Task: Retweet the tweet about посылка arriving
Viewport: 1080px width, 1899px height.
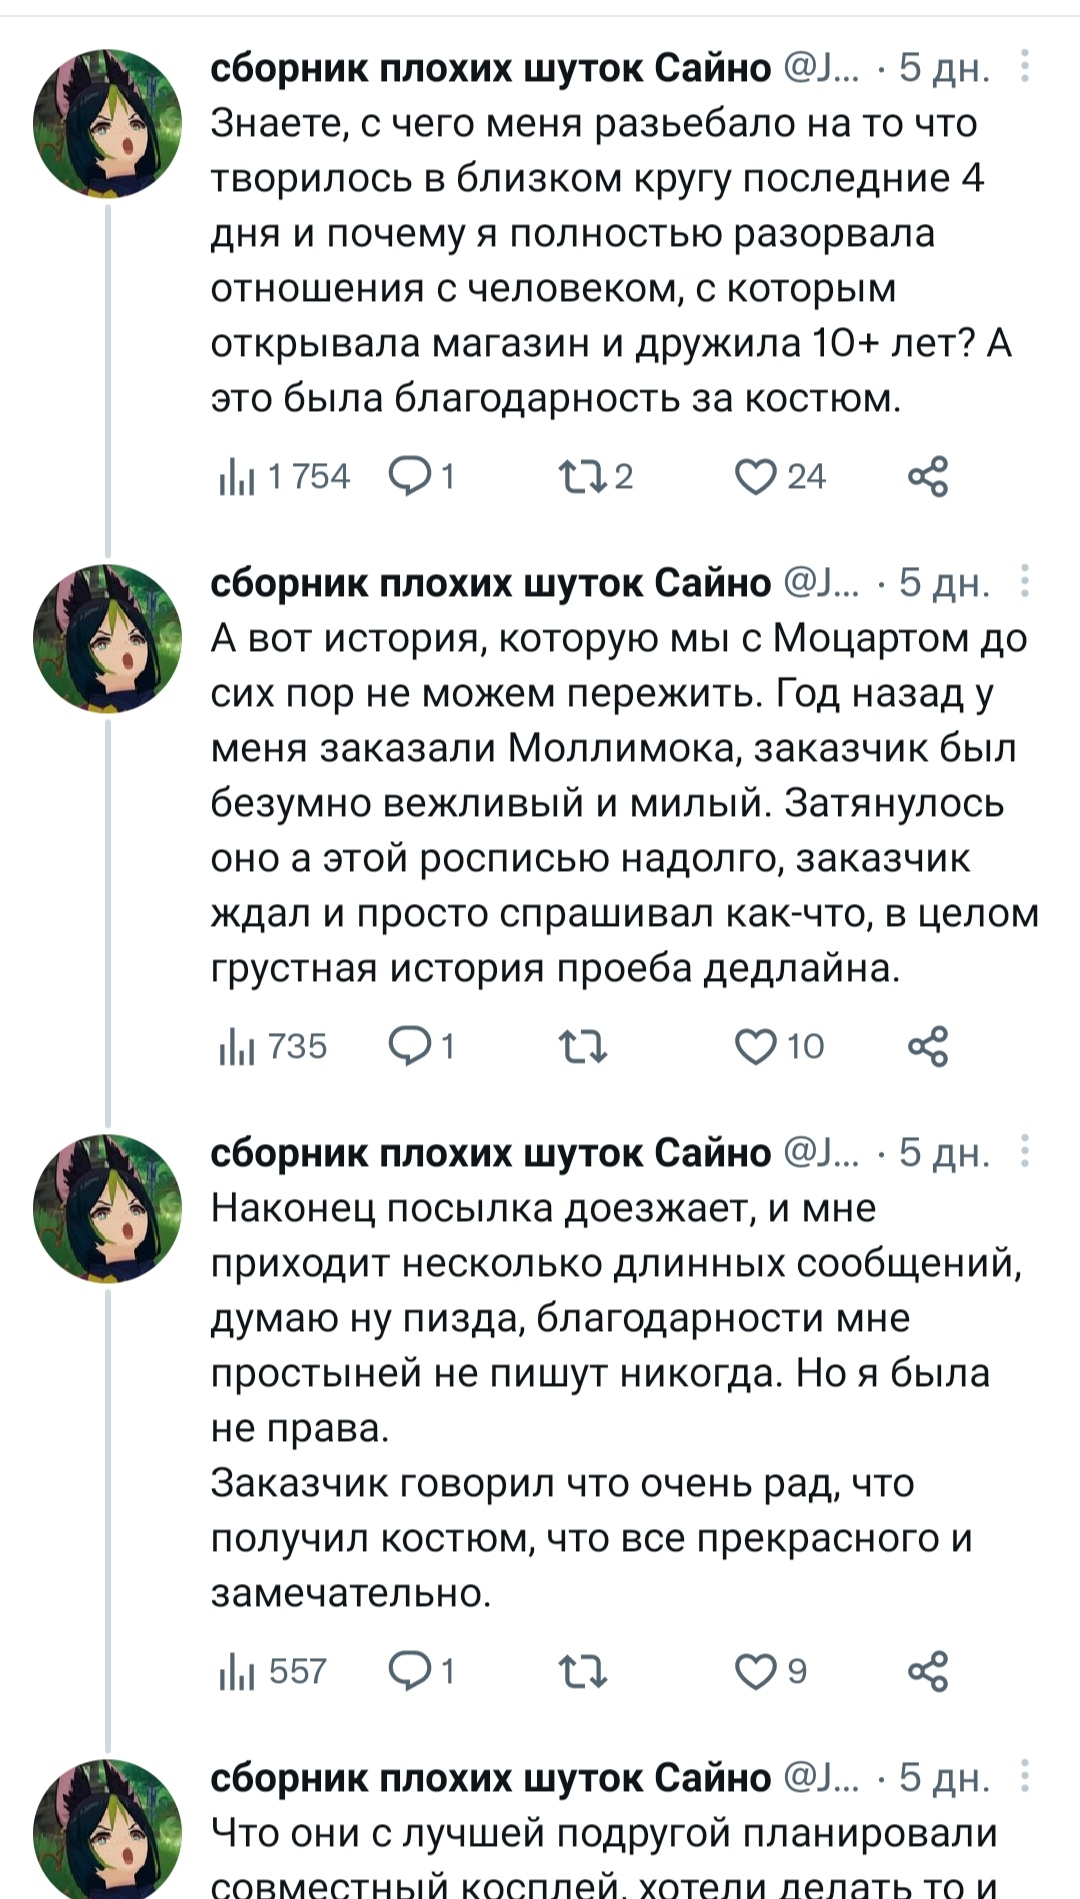Action: pyautogui.click(x=580, y=1671)
